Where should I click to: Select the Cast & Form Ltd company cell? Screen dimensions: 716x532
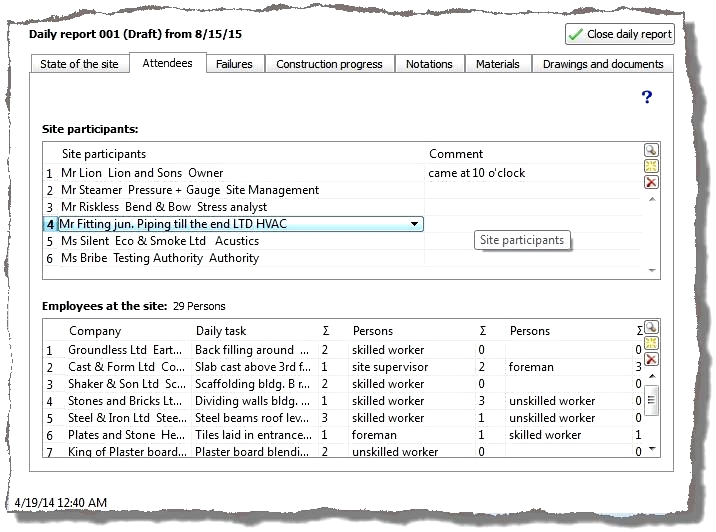[x=126, y=367]
